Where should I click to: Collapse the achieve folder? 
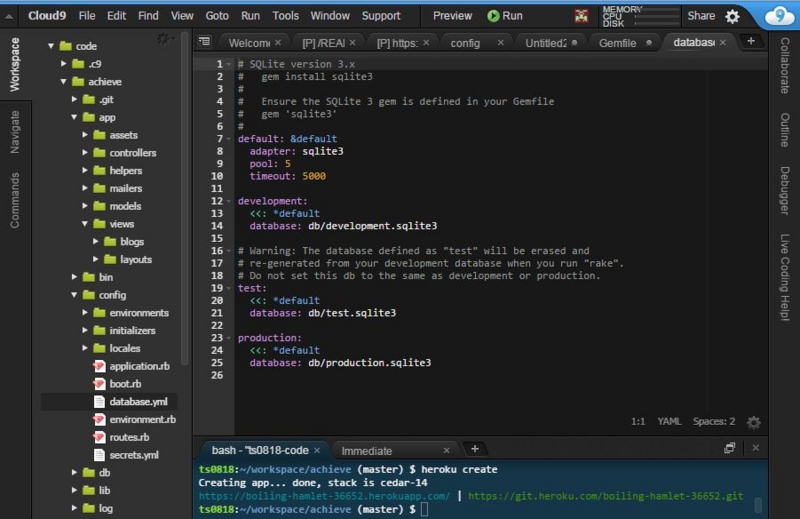click(x=63, y=82)
